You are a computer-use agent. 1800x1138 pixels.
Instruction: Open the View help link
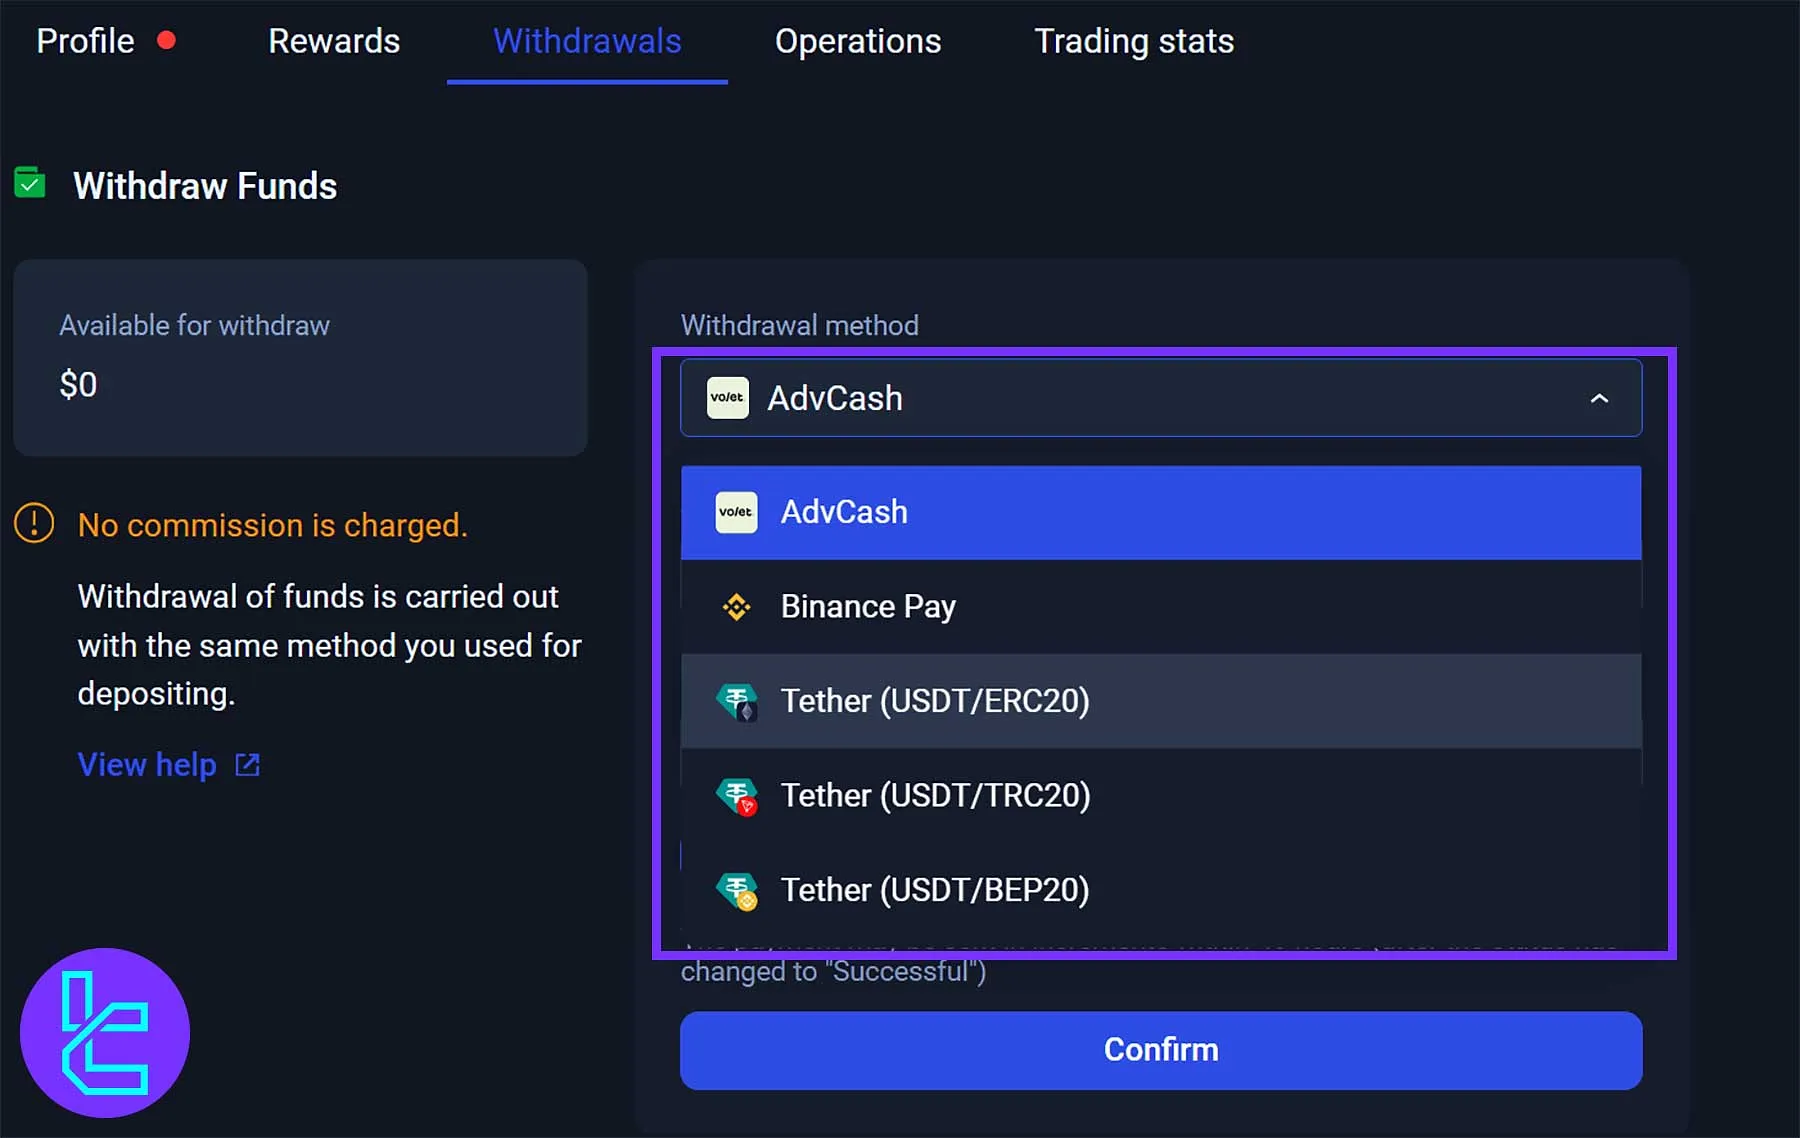click(146, 764)
